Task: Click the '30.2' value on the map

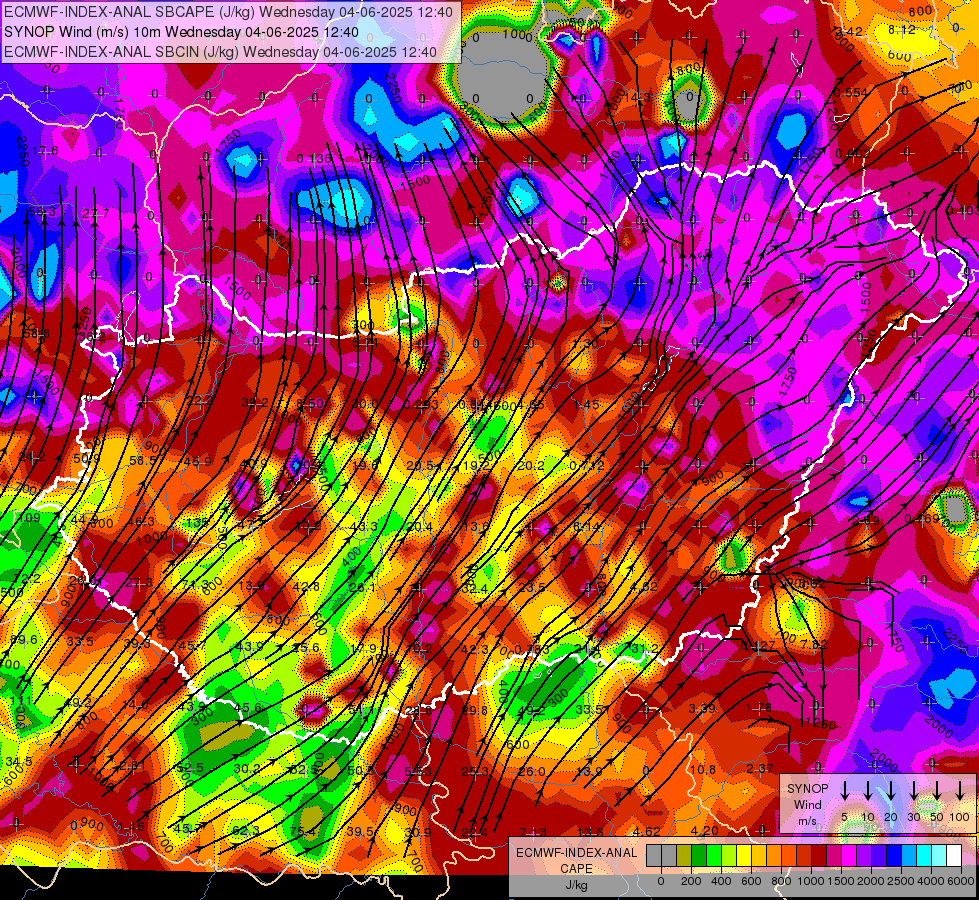Action: (x=247, y=769)
